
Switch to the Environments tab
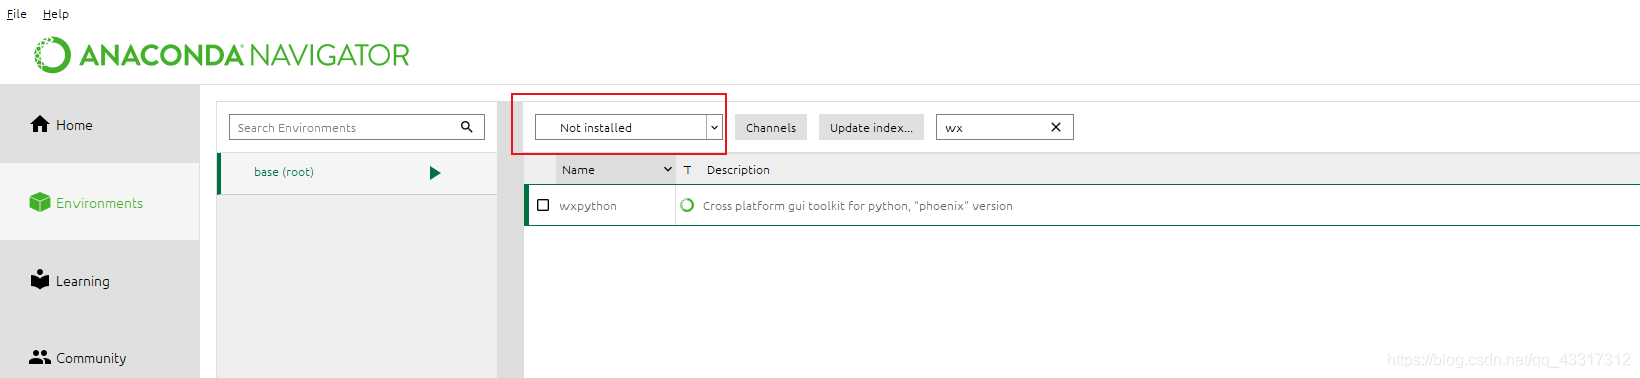(100, 202)
